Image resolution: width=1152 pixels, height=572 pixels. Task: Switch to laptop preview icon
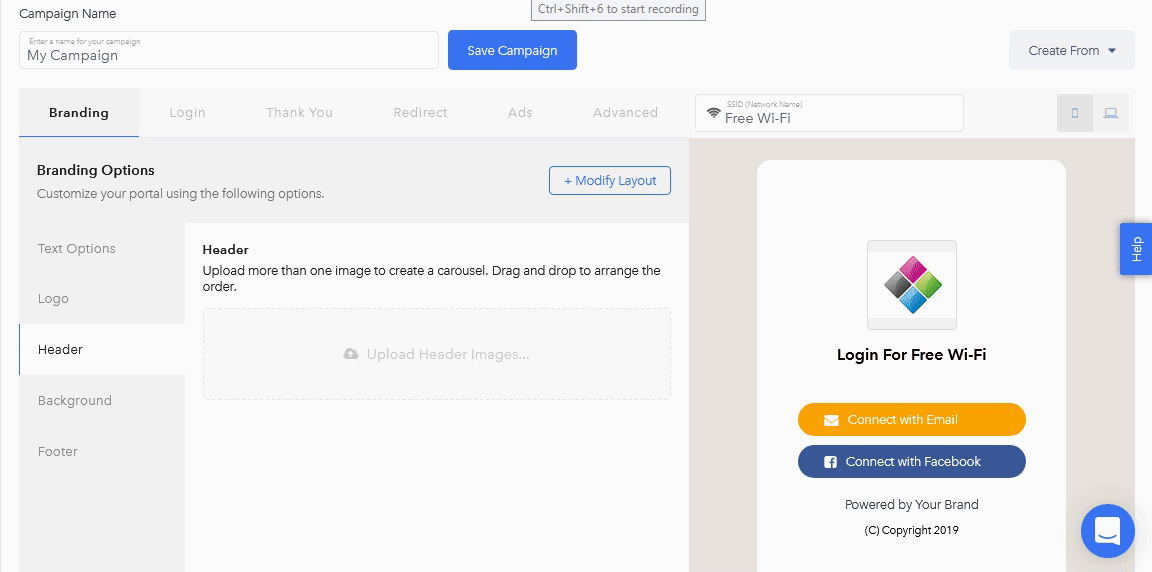[1111, 113]
